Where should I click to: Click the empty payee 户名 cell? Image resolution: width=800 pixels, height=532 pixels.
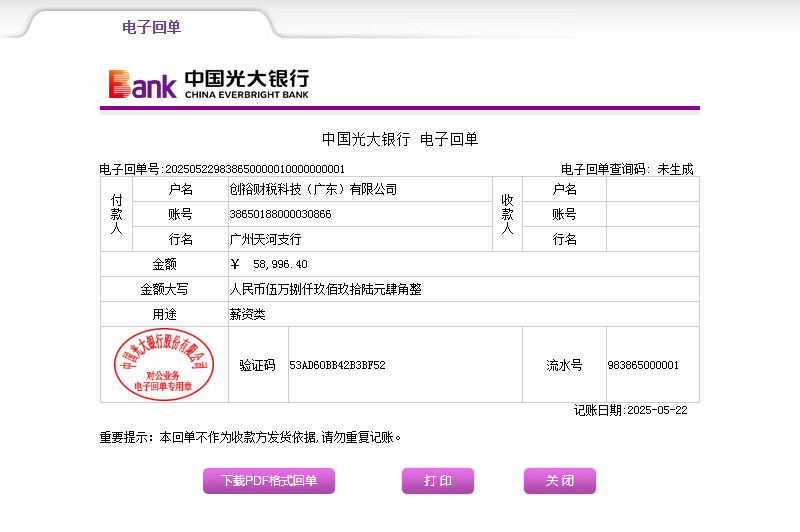[652, 189]
